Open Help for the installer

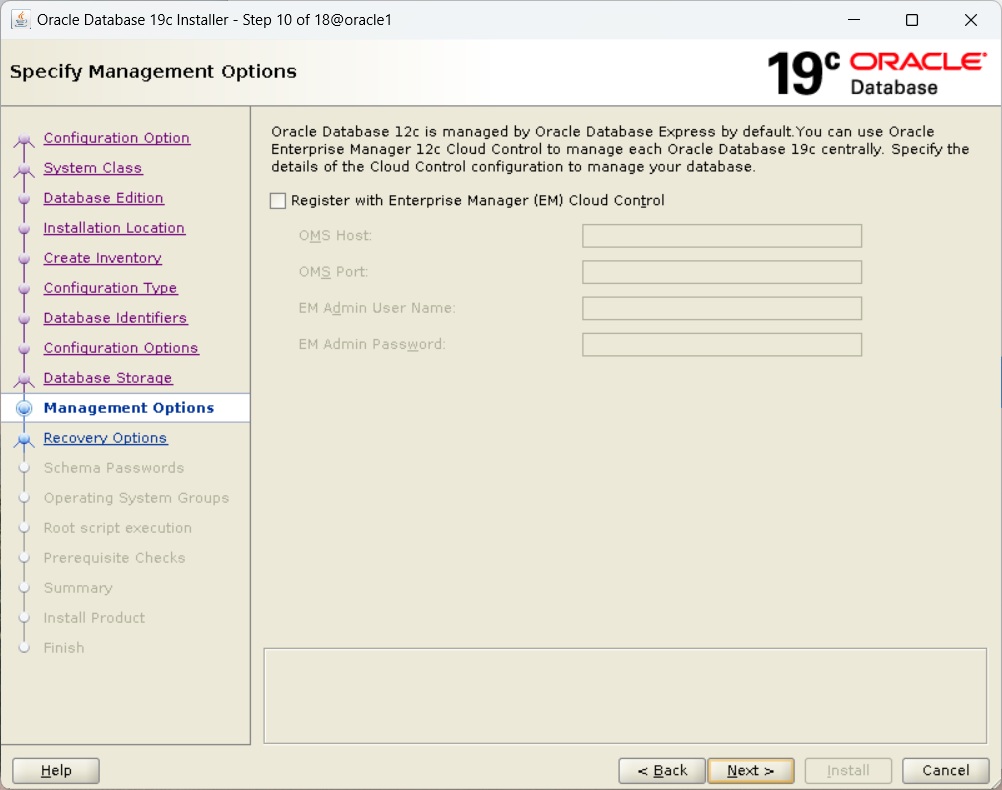coord(56,771)
